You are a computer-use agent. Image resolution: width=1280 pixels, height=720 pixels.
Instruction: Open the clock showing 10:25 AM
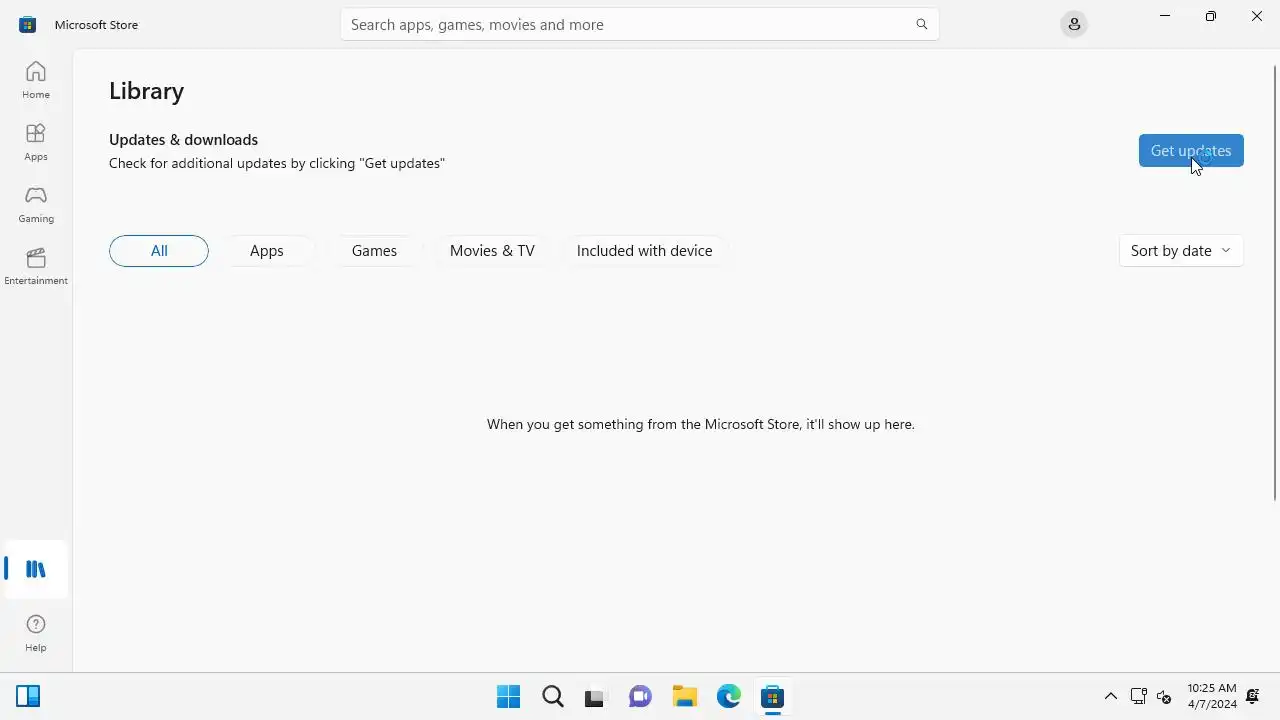tap(1212, 696)
